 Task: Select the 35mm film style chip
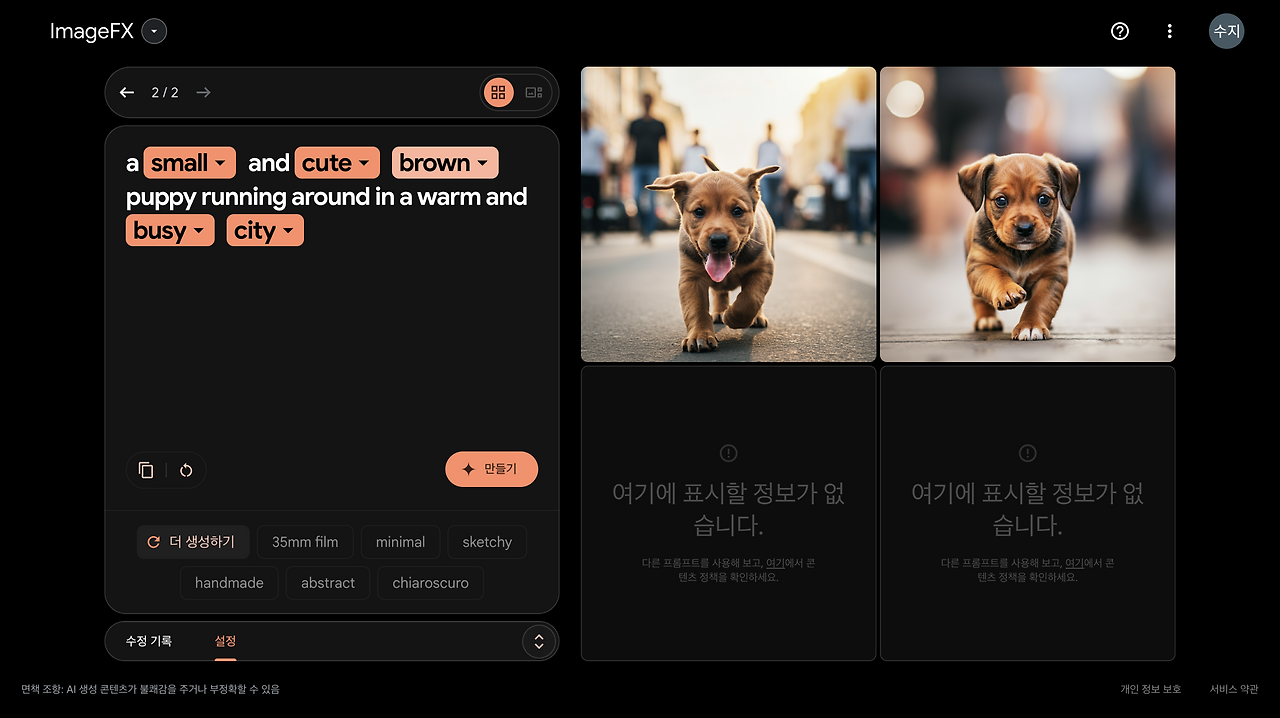click(305, 541)
